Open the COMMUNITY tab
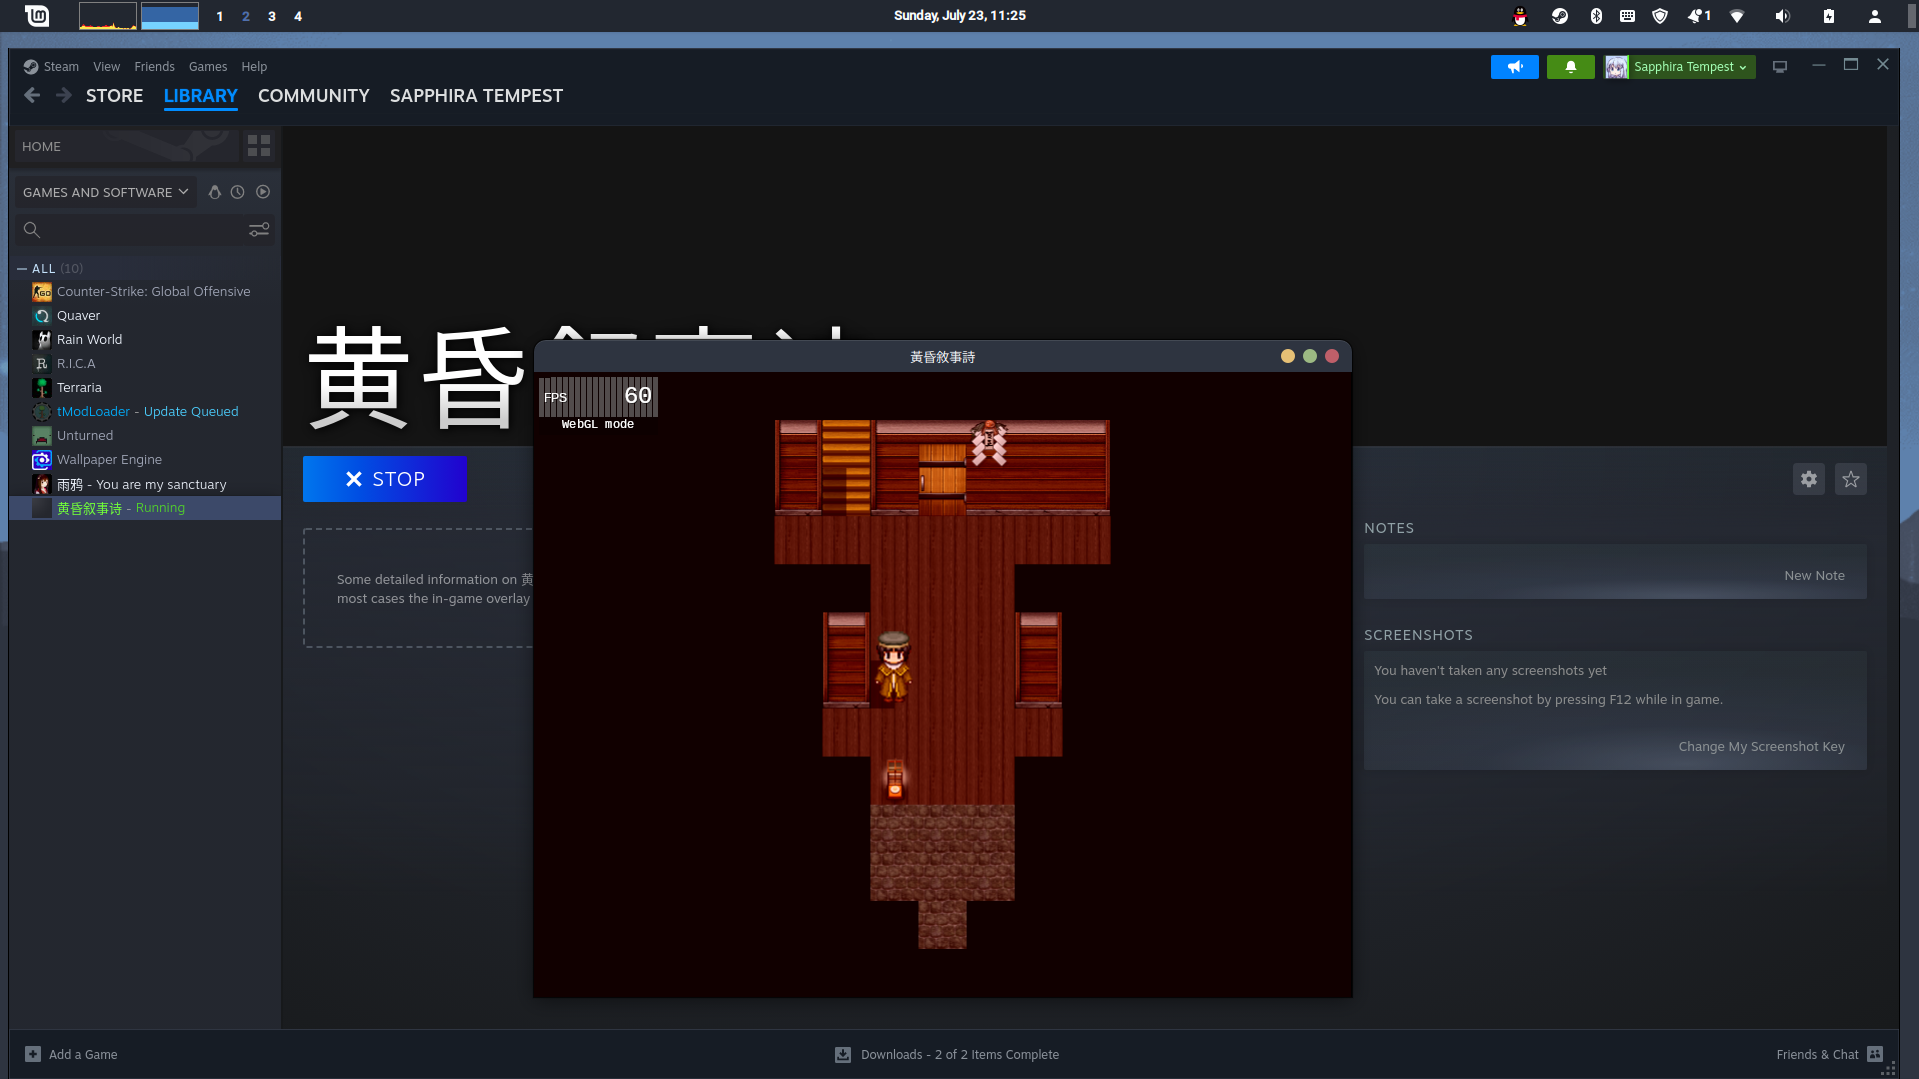Image resolution: width=1919 pixels, height=1079 pixels. (x=314, y=96)
